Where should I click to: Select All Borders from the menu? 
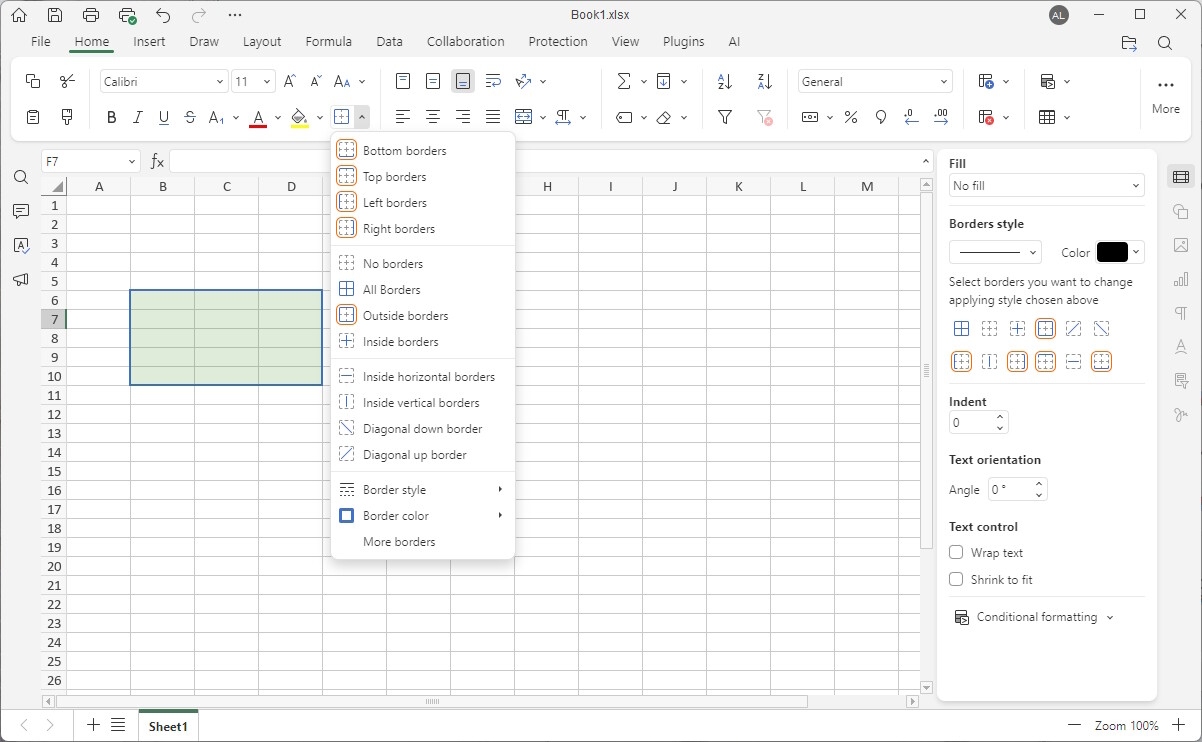(391, 290)
